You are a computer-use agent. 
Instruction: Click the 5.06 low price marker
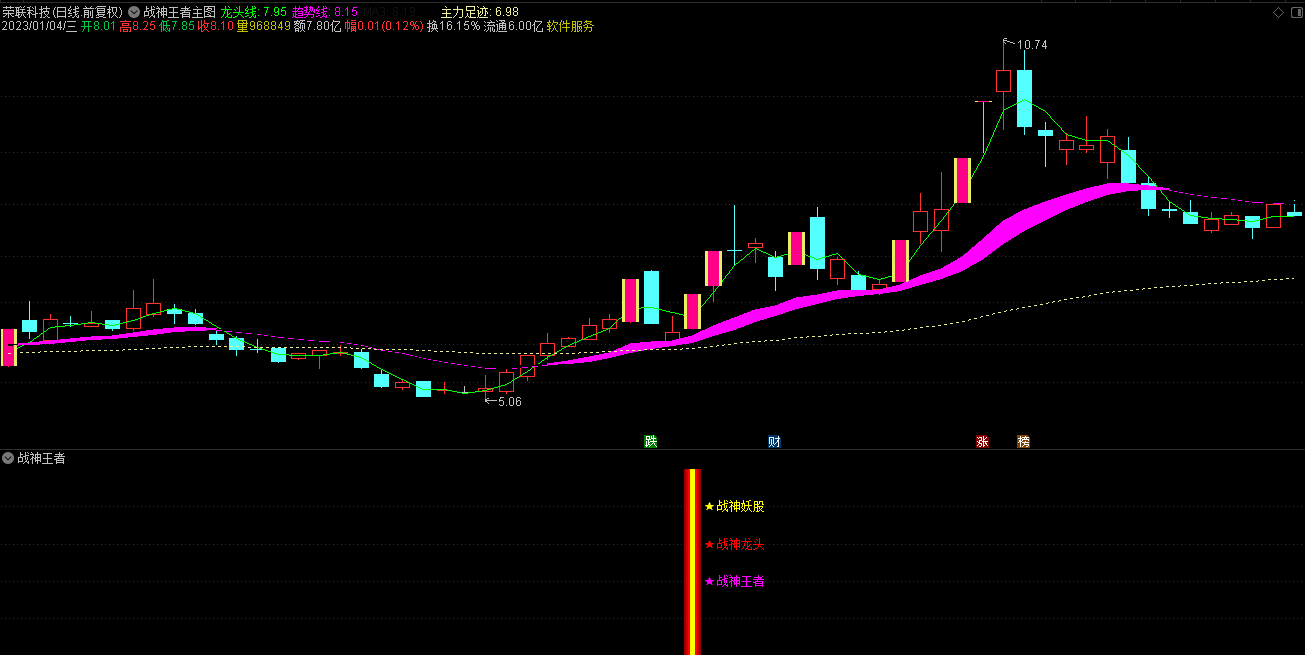pos(509,401)
